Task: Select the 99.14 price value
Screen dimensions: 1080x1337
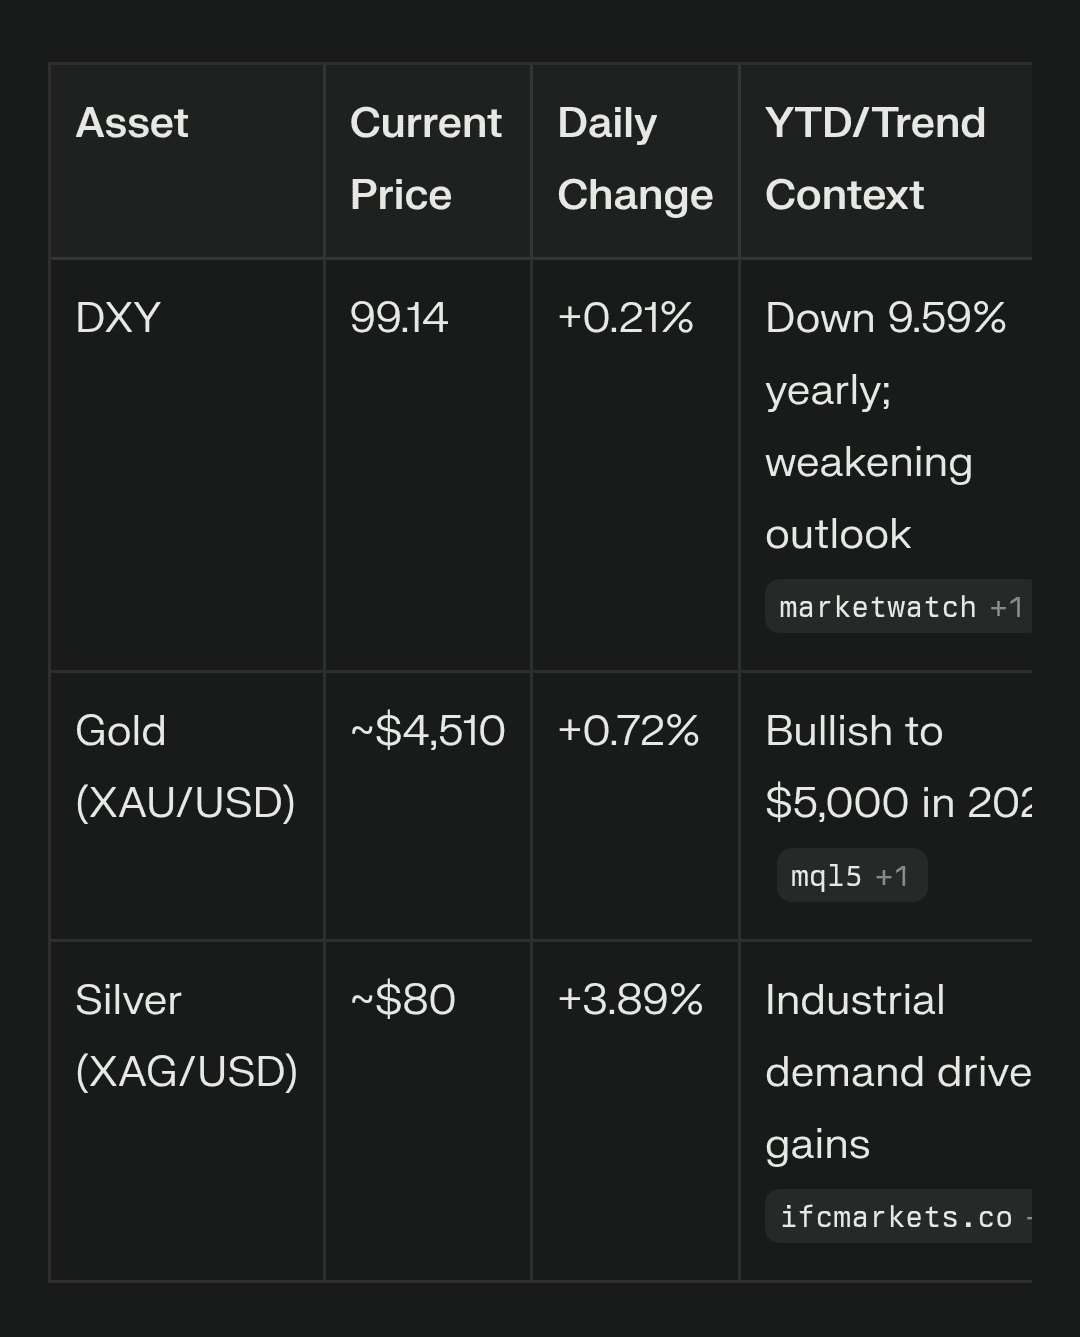Action: (x=399, y=318)
